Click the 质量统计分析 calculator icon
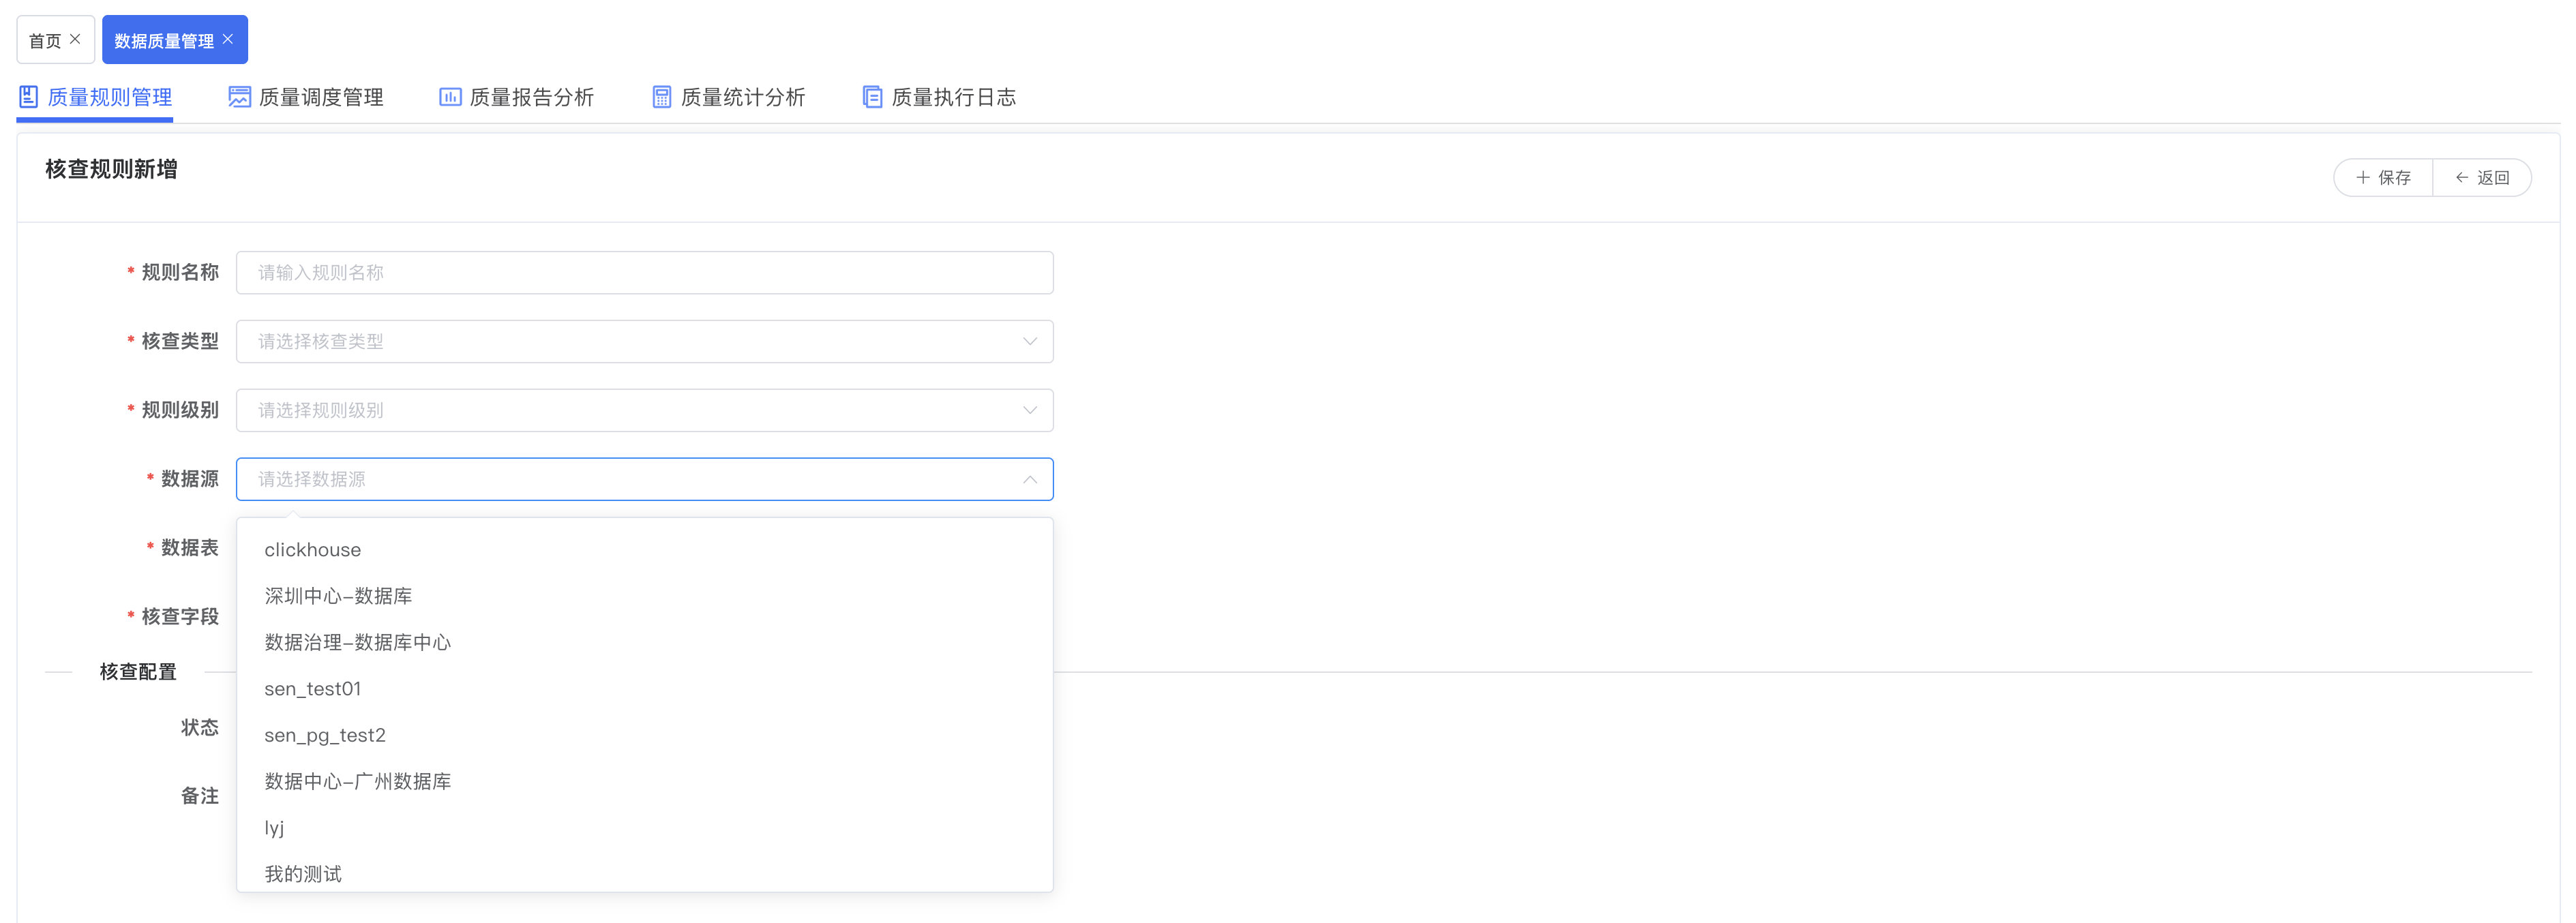The height and width of the screenshot is (923, 2576). coord(661,97)
